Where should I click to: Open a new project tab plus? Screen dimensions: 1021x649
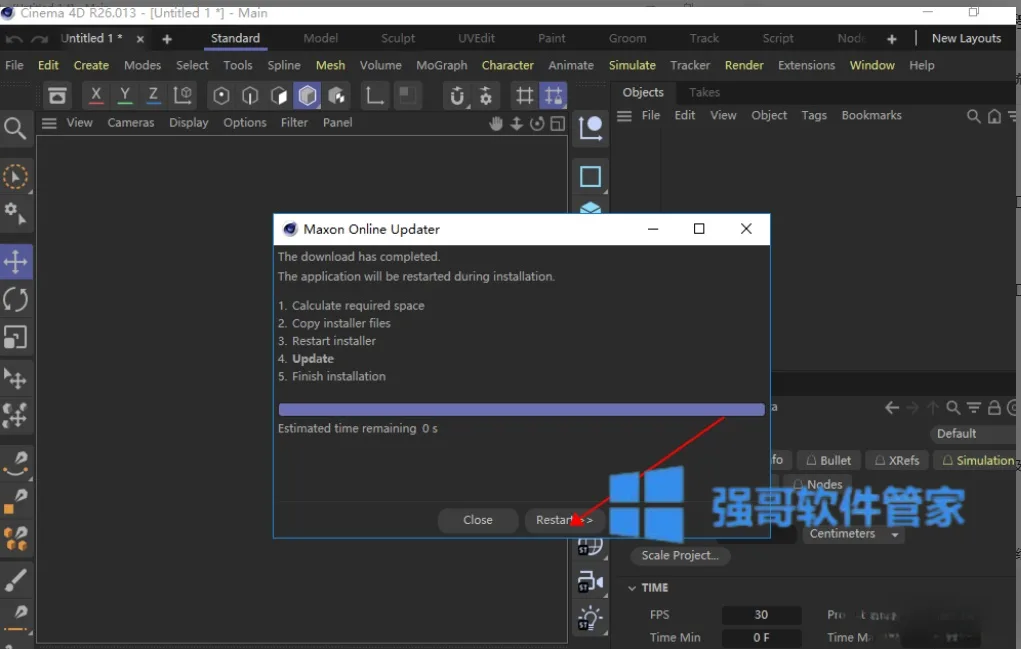point(167,39)
